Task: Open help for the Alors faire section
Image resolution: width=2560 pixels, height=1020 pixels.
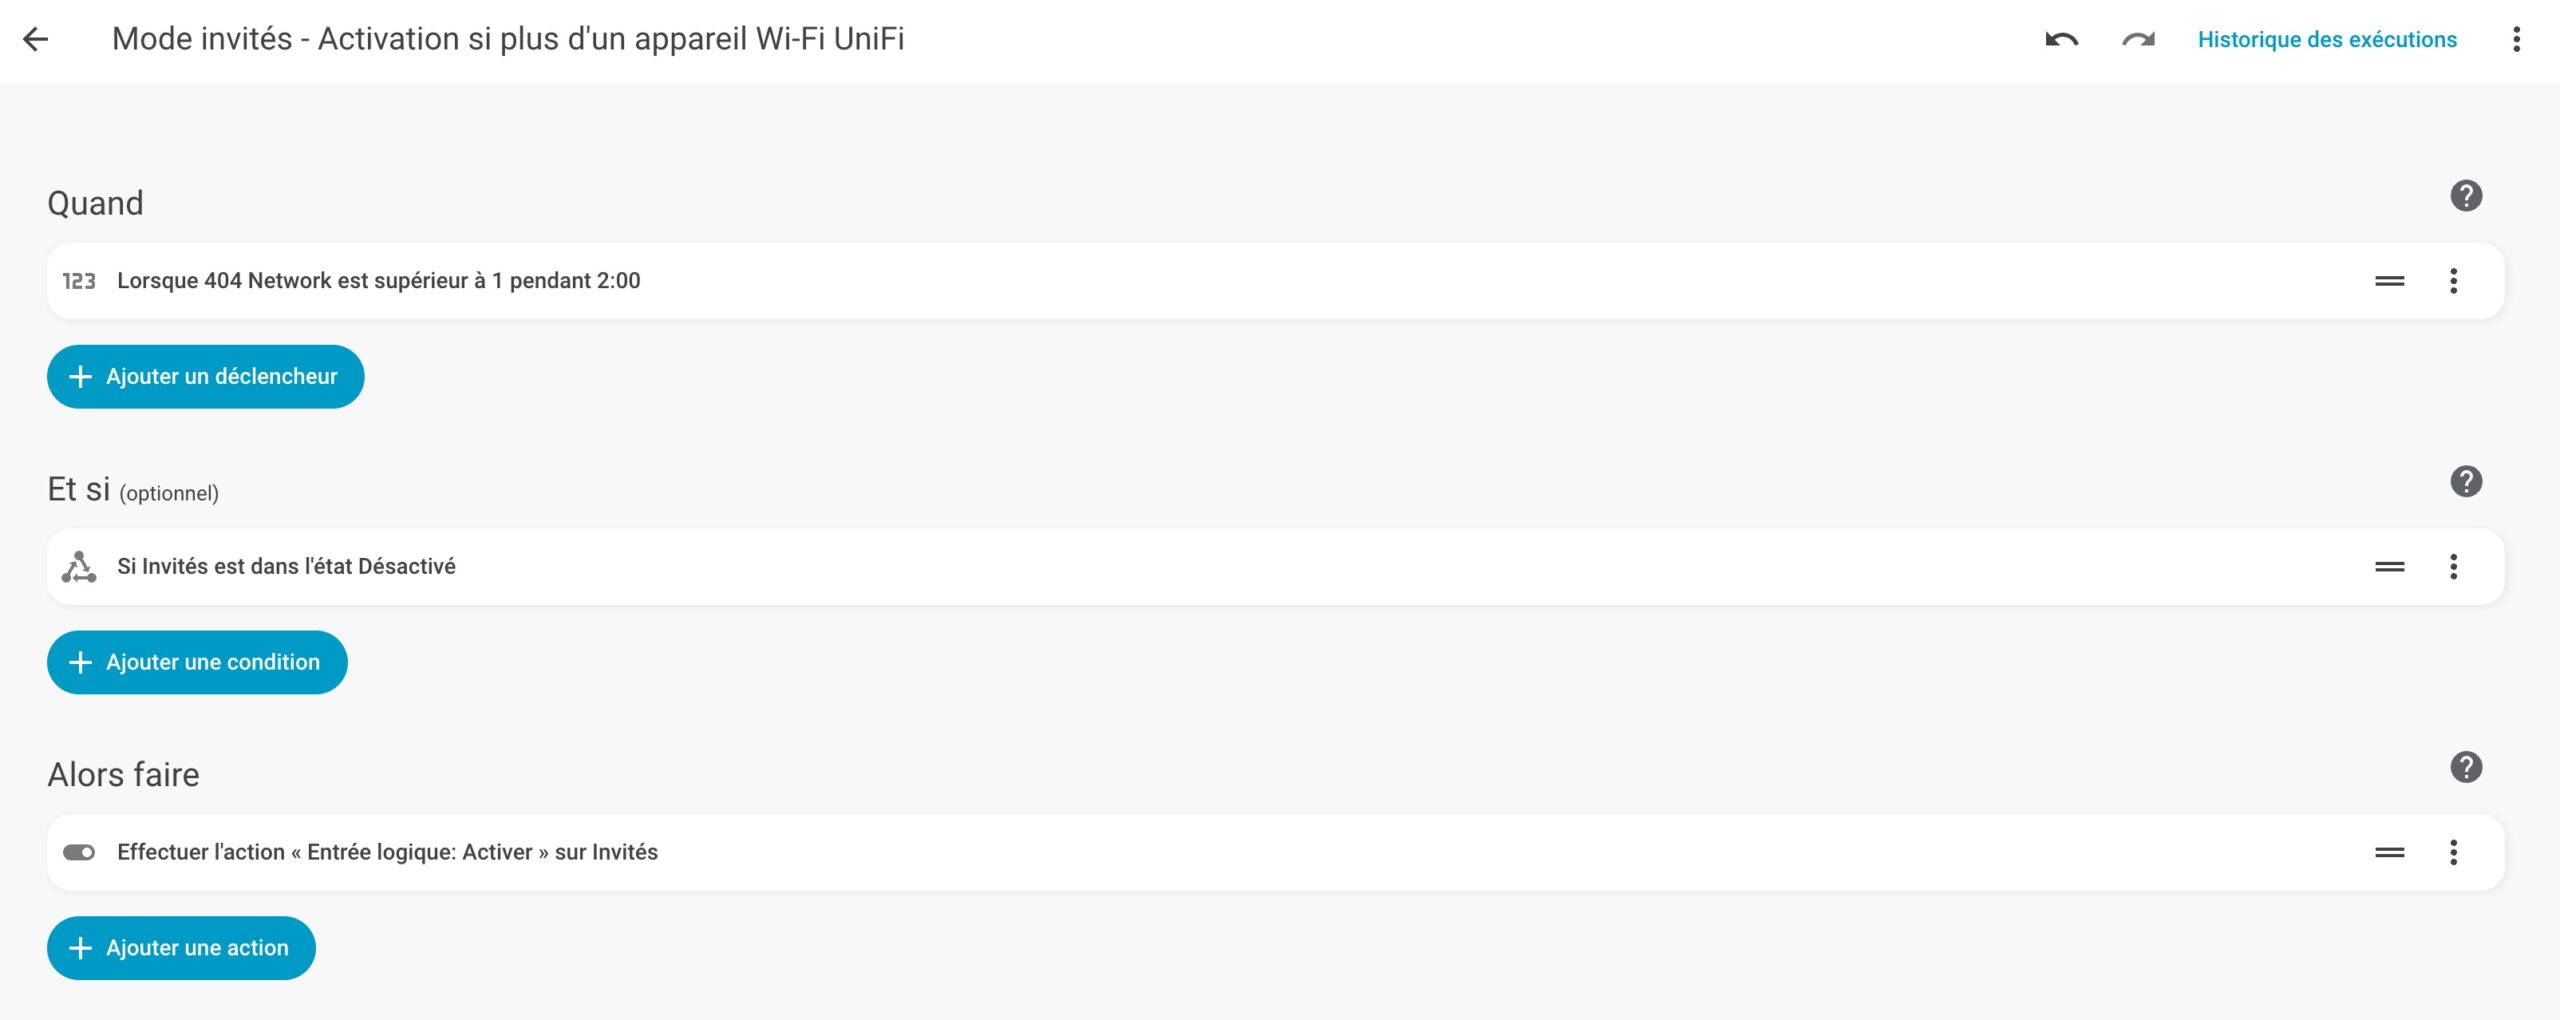Action: (2466, 768)
